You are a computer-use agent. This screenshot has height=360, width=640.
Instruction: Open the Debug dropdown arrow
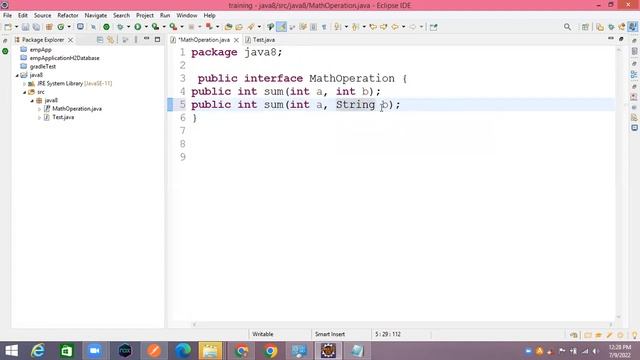[128, 27]
